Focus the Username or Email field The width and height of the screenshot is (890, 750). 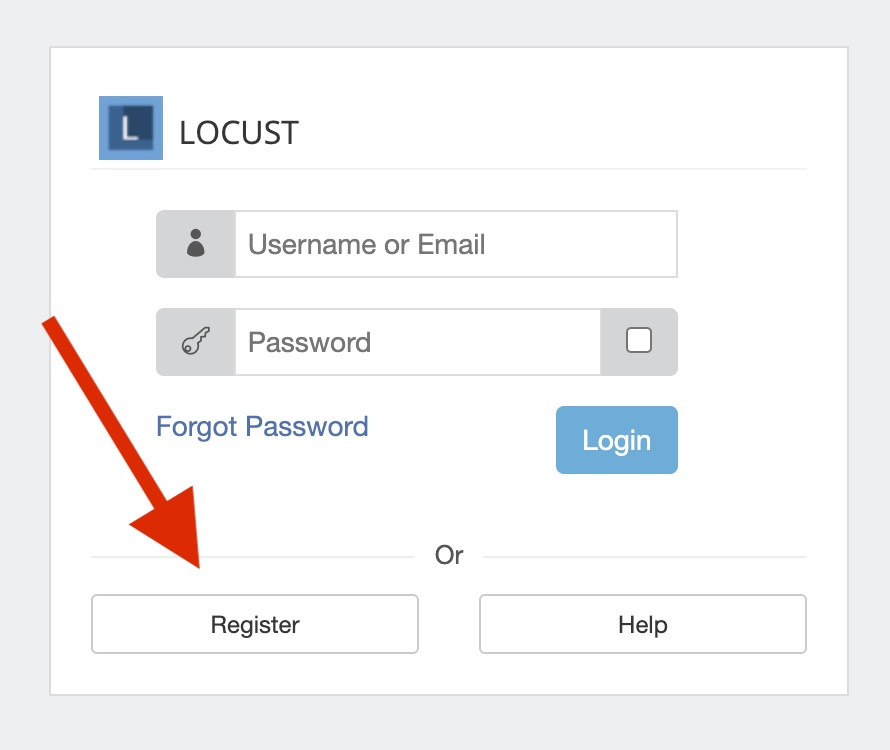[455, 244]
